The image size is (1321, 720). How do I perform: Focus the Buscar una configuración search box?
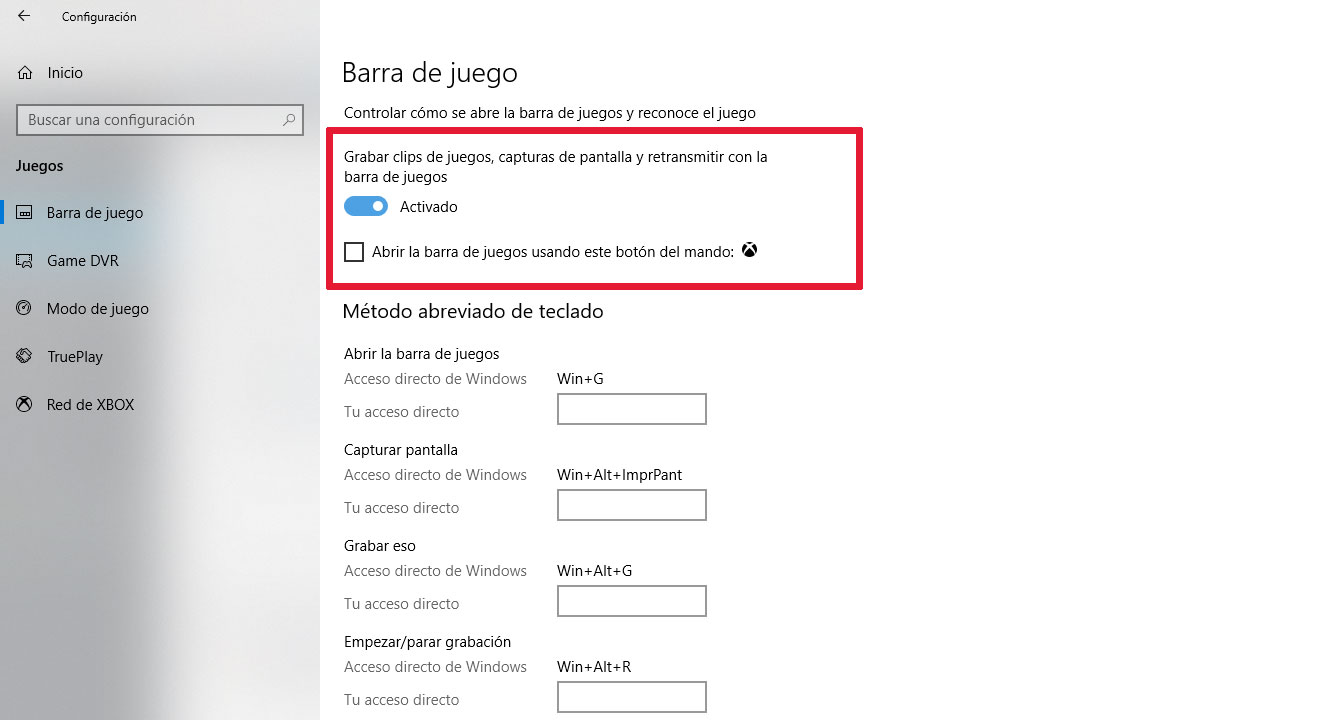click(159, 120)
